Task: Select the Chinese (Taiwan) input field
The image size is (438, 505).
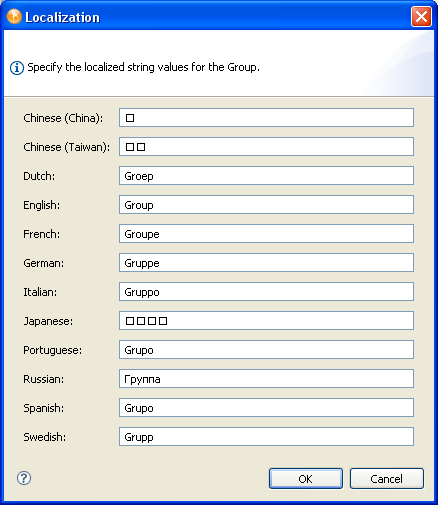Action: point(266,146)
